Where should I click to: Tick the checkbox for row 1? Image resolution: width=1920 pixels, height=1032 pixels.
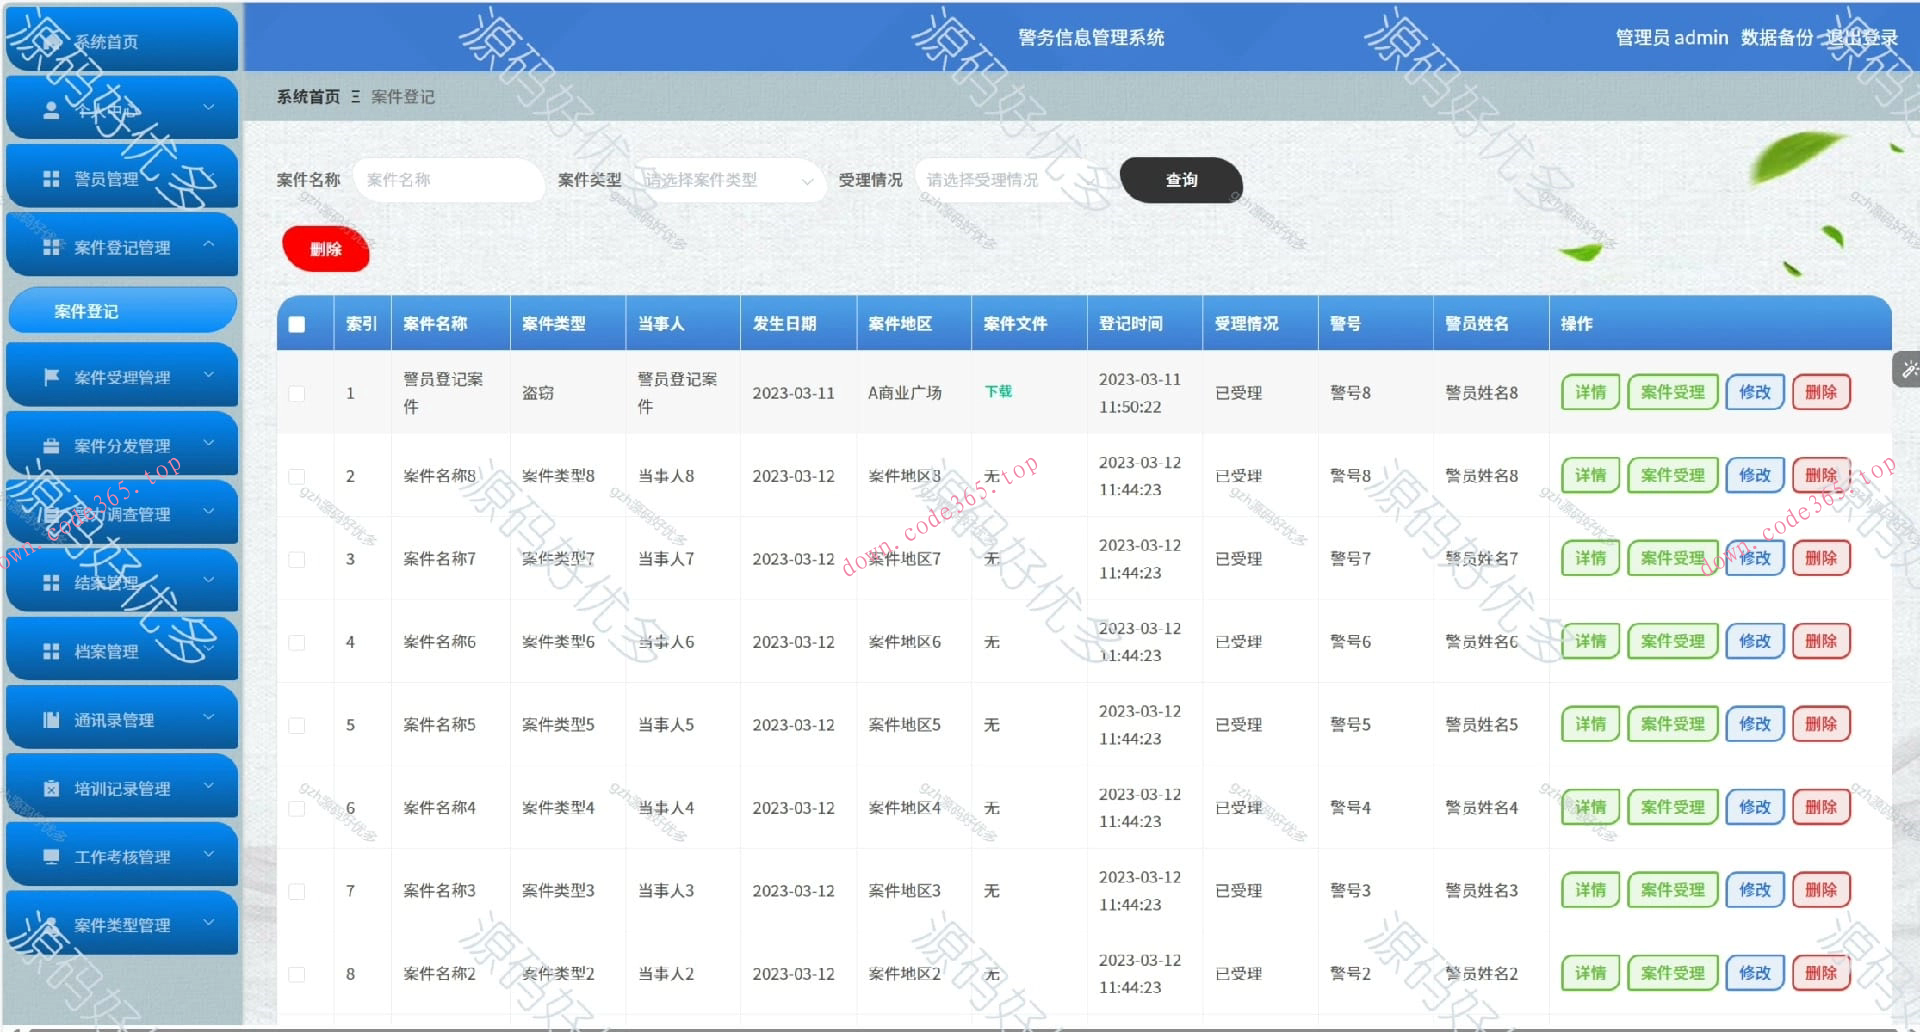(295, 393)
